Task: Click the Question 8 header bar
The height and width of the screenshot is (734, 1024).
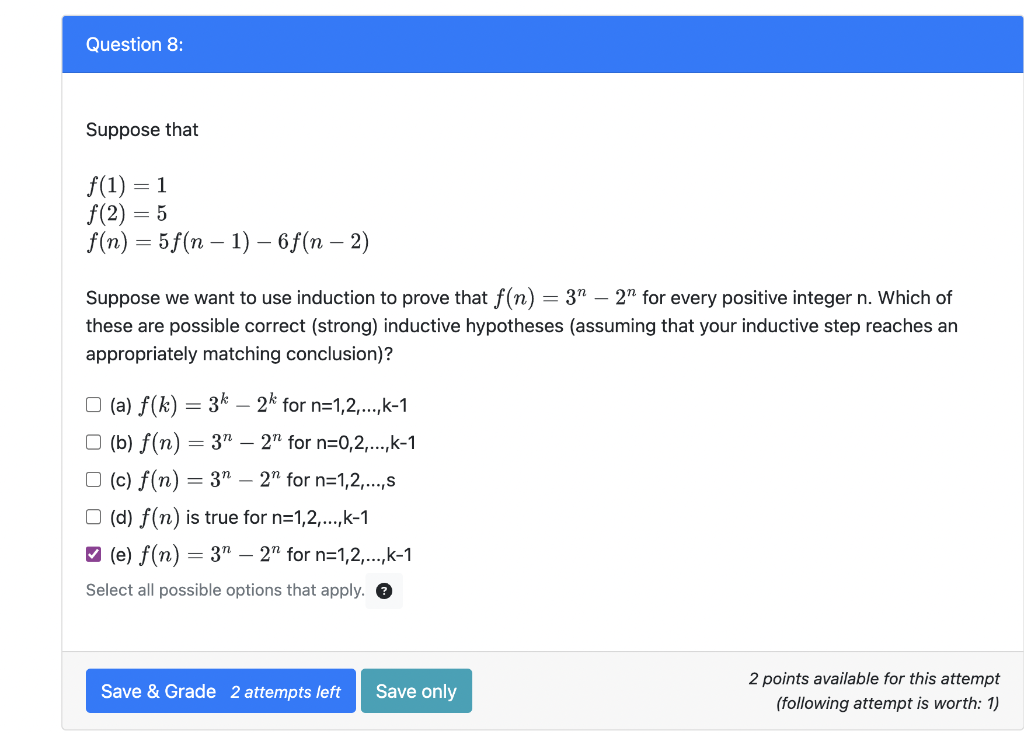Action: tap(135, 44)
